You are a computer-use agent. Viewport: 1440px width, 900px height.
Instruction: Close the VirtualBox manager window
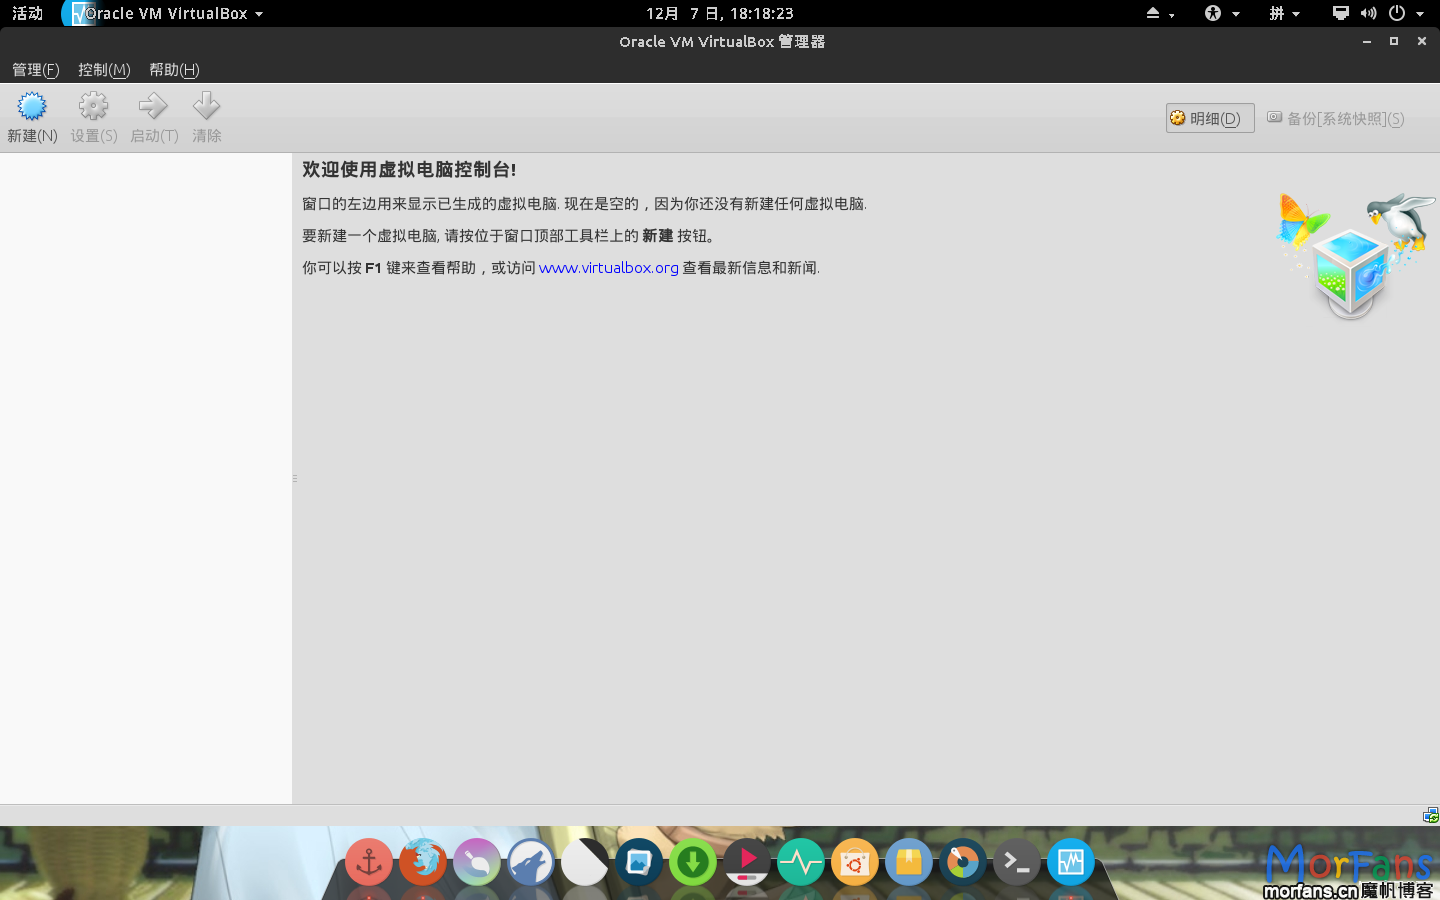1422,41
